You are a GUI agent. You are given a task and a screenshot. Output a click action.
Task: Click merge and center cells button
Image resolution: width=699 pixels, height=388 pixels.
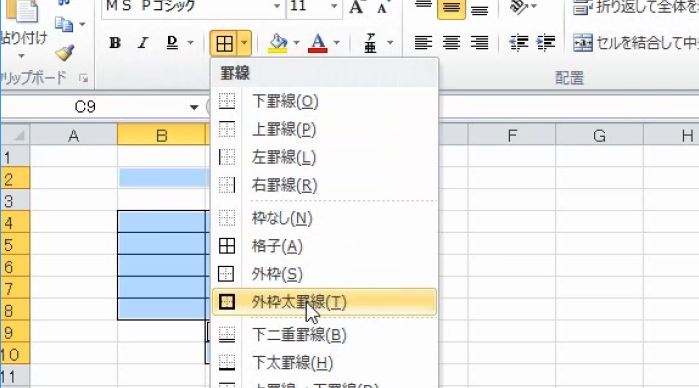635,43
